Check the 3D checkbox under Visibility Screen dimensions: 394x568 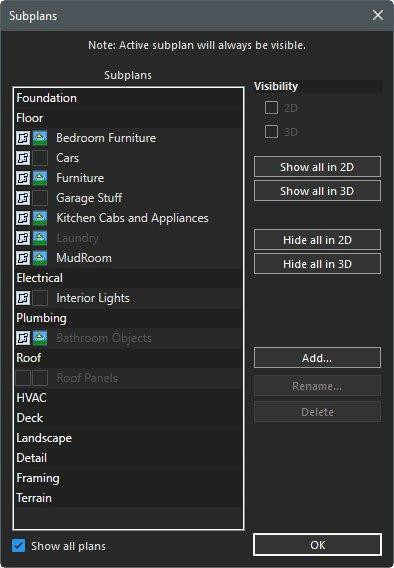click(x=271, y=131)
